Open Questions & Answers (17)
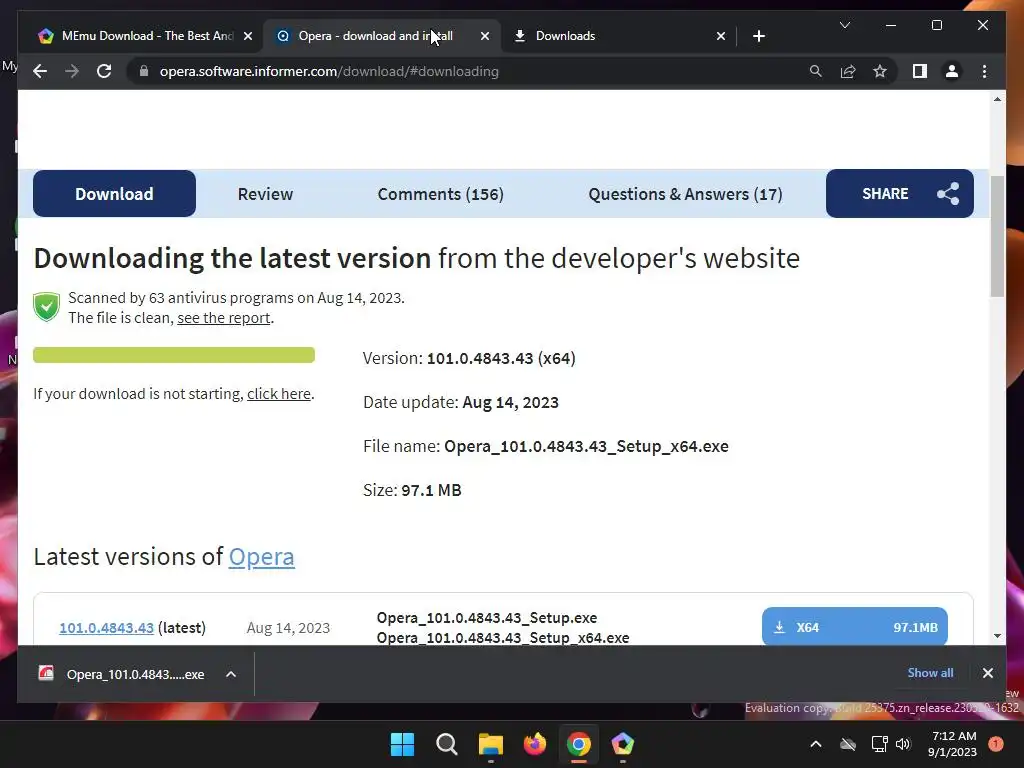Screen dimensions: 1024x768 685,194
